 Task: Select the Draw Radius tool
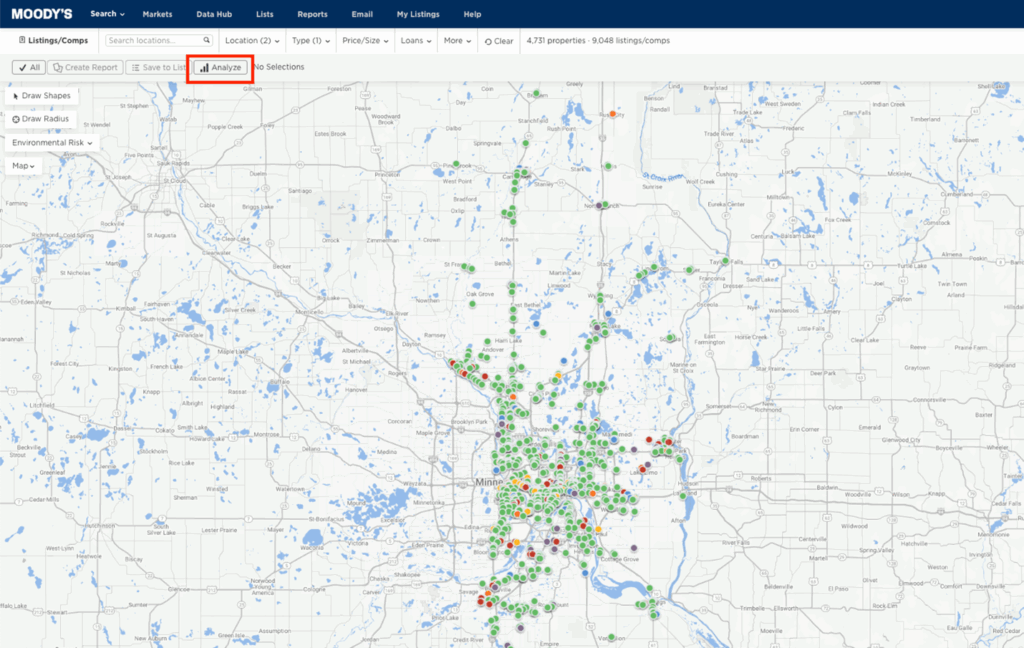41,119
